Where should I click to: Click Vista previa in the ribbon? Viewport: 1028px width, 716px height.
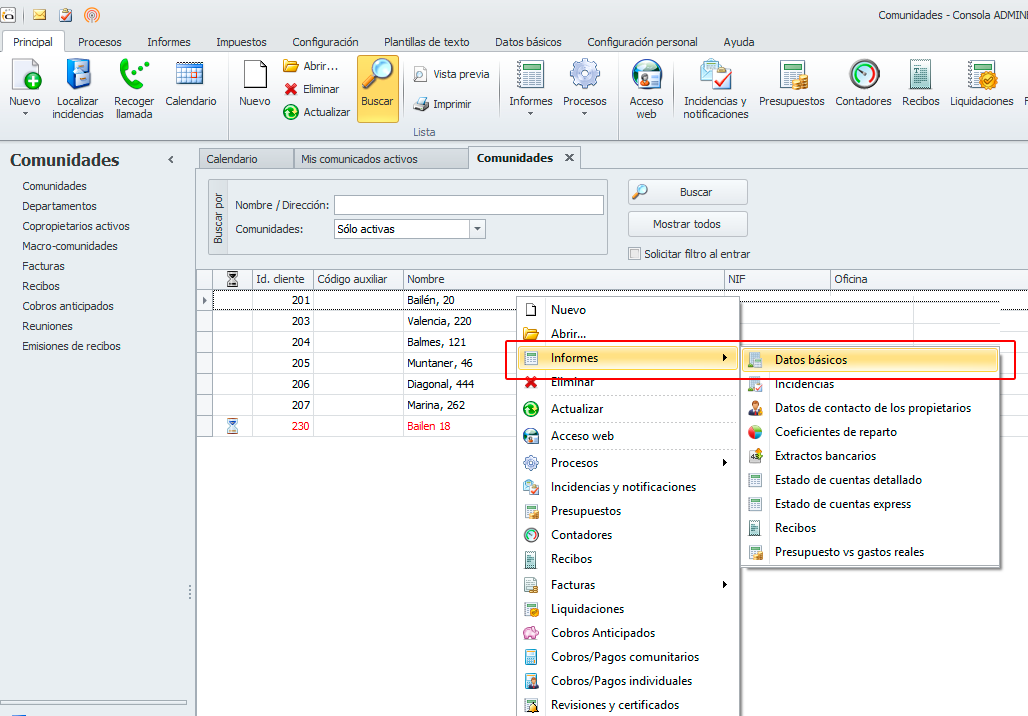451,74
